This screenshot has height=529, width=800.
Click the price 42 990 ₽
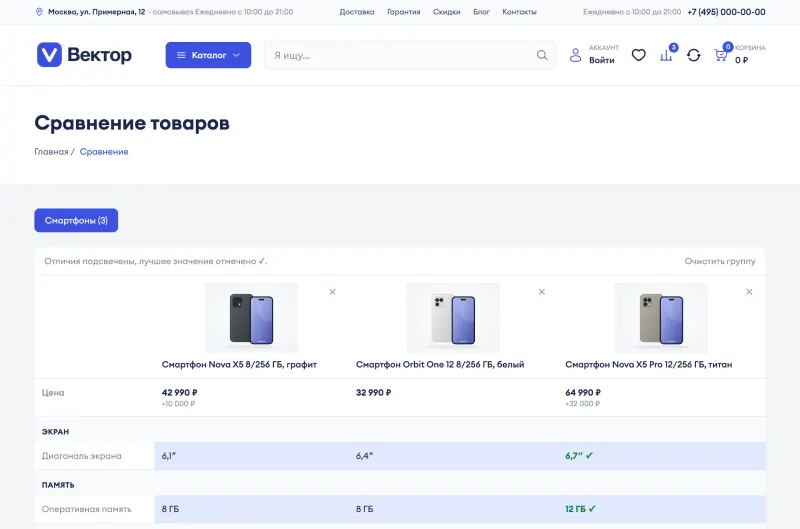(180, 392)
